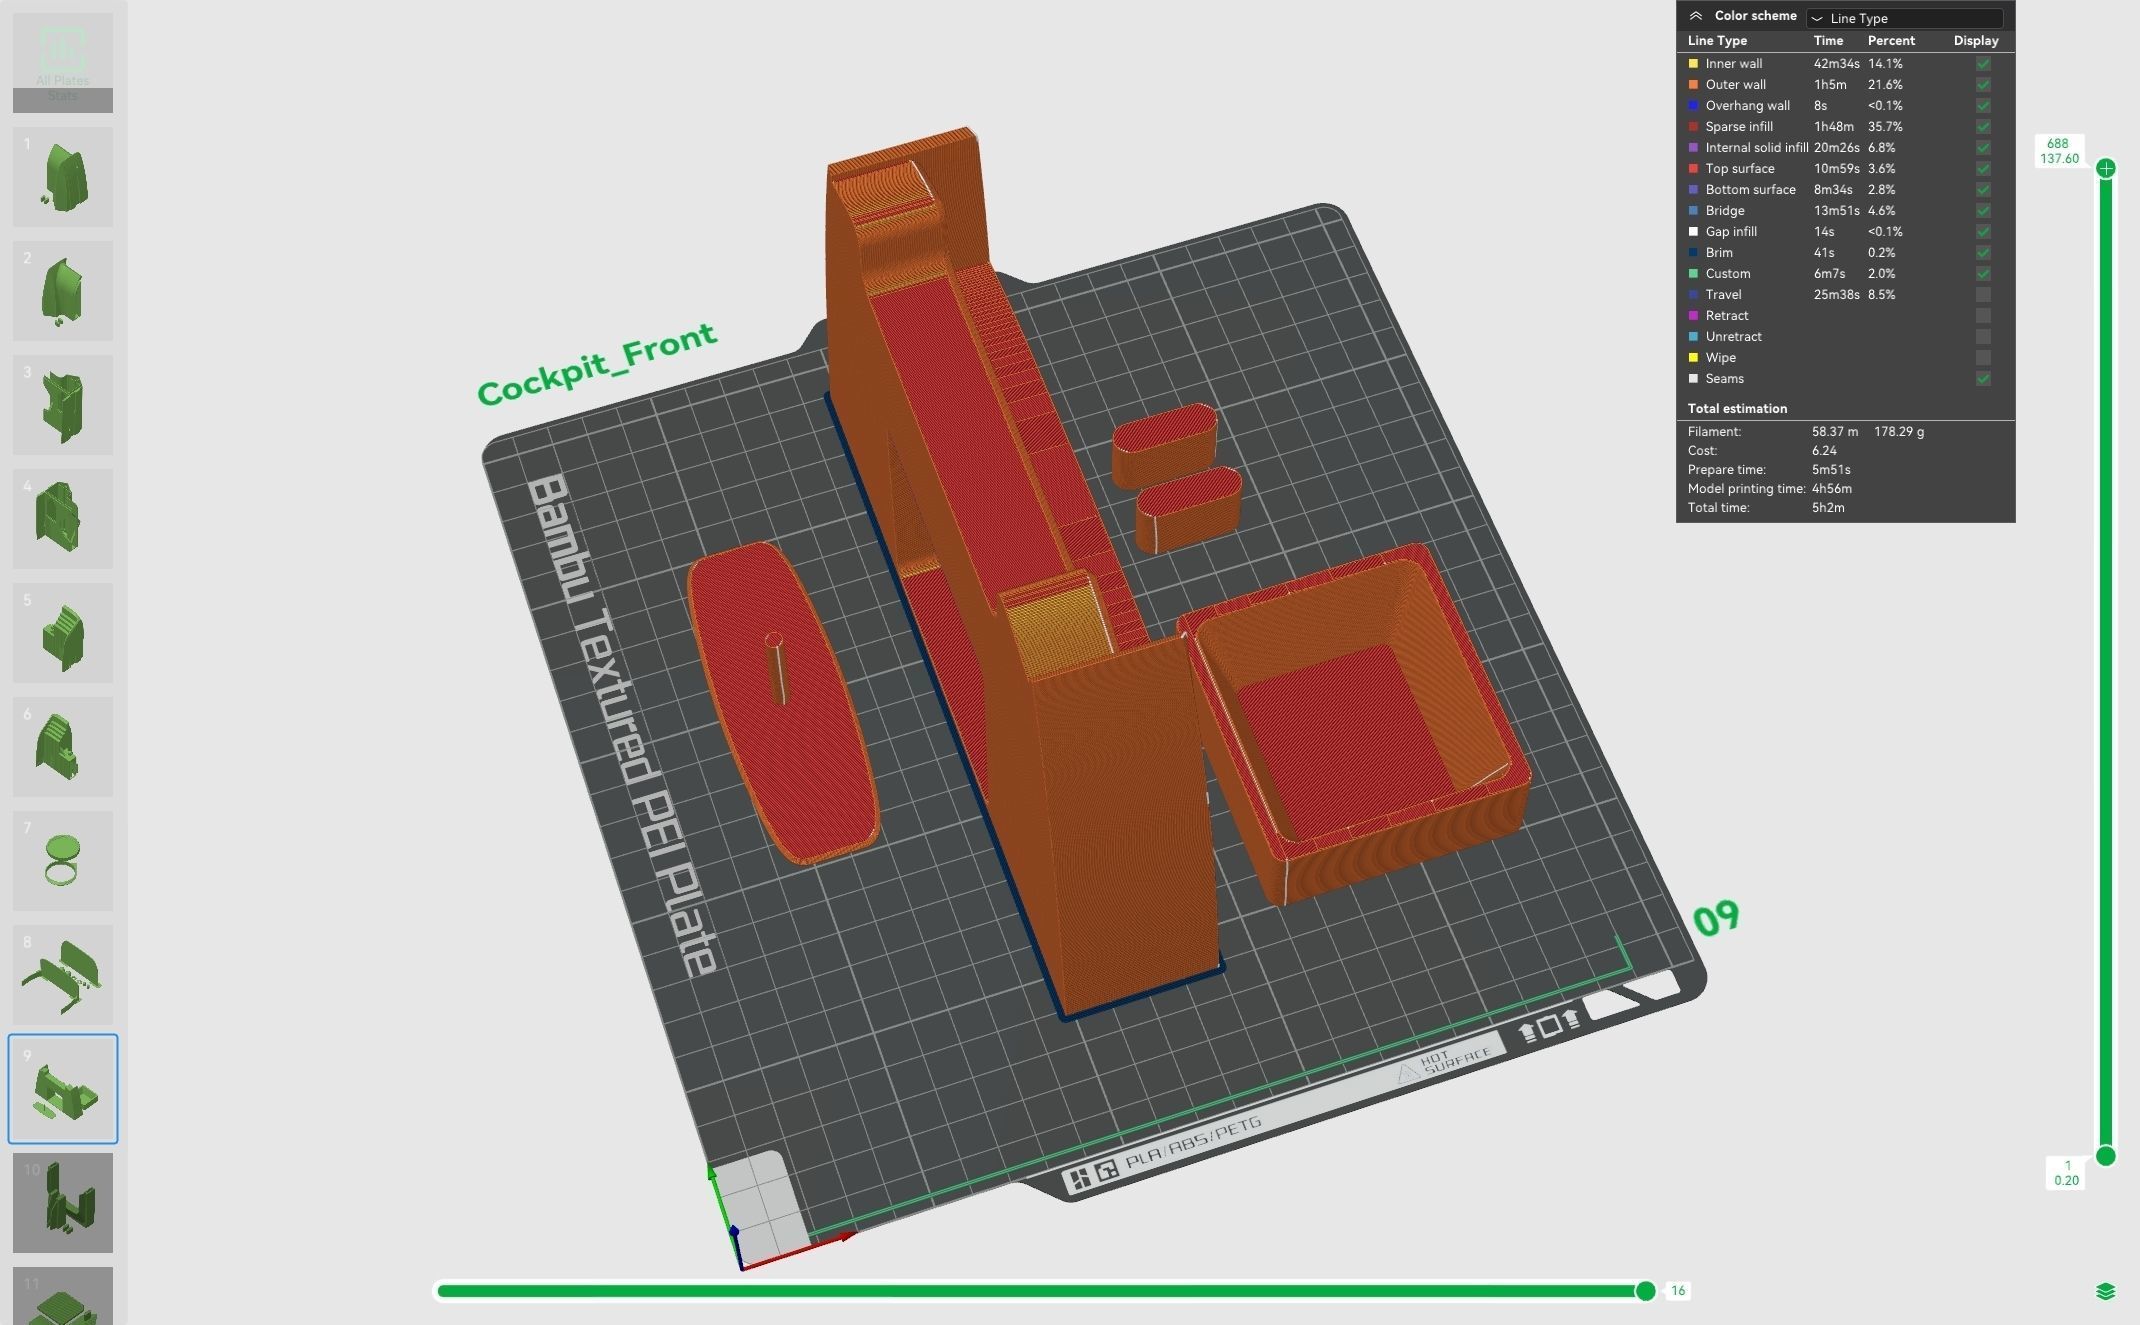Click the Sparse infill color swatch
The image size is (2140, 1325).
(x=1693, y=127)
